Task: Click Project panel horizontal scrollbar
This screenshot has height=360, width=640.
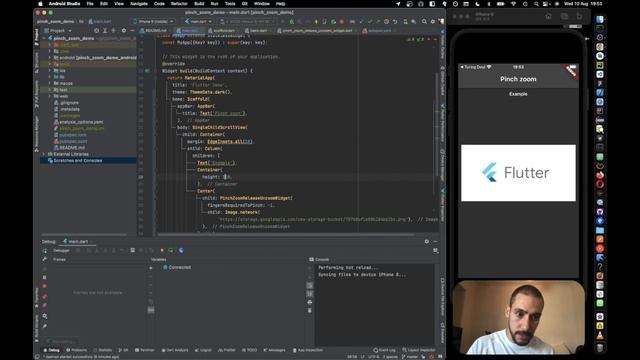Action: coord(84,235)
